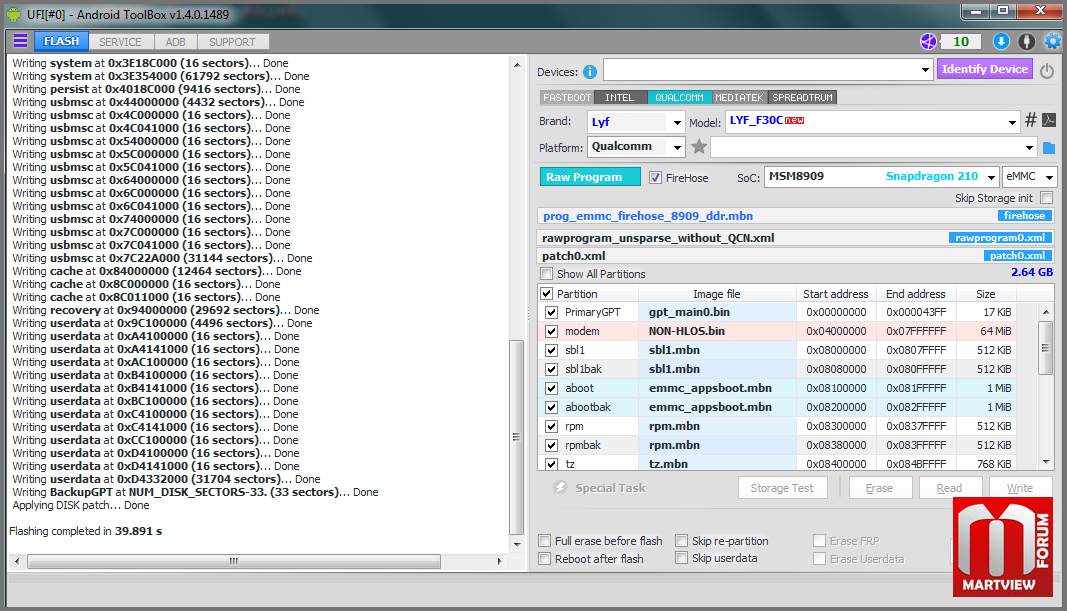Click the power icon next to Identify Device

point(1047,70)
